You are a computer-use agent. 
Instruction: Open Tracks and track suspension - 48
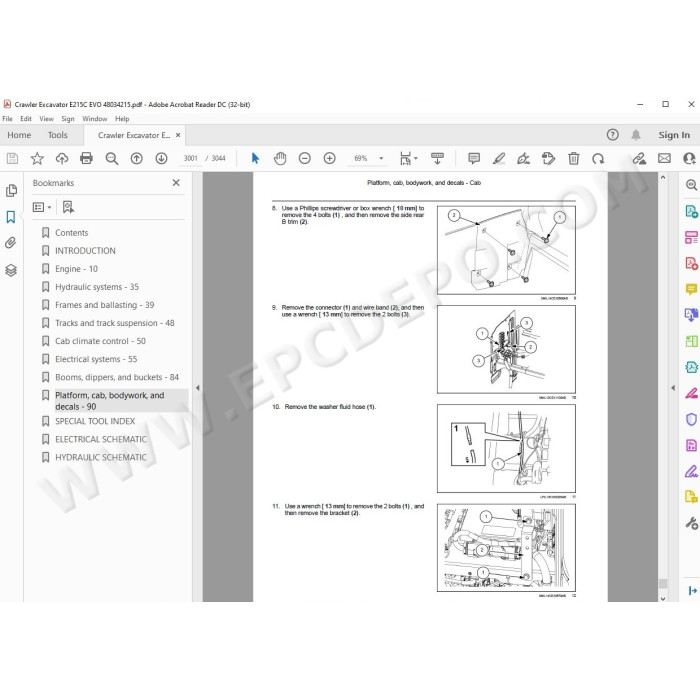click(115, 323)
